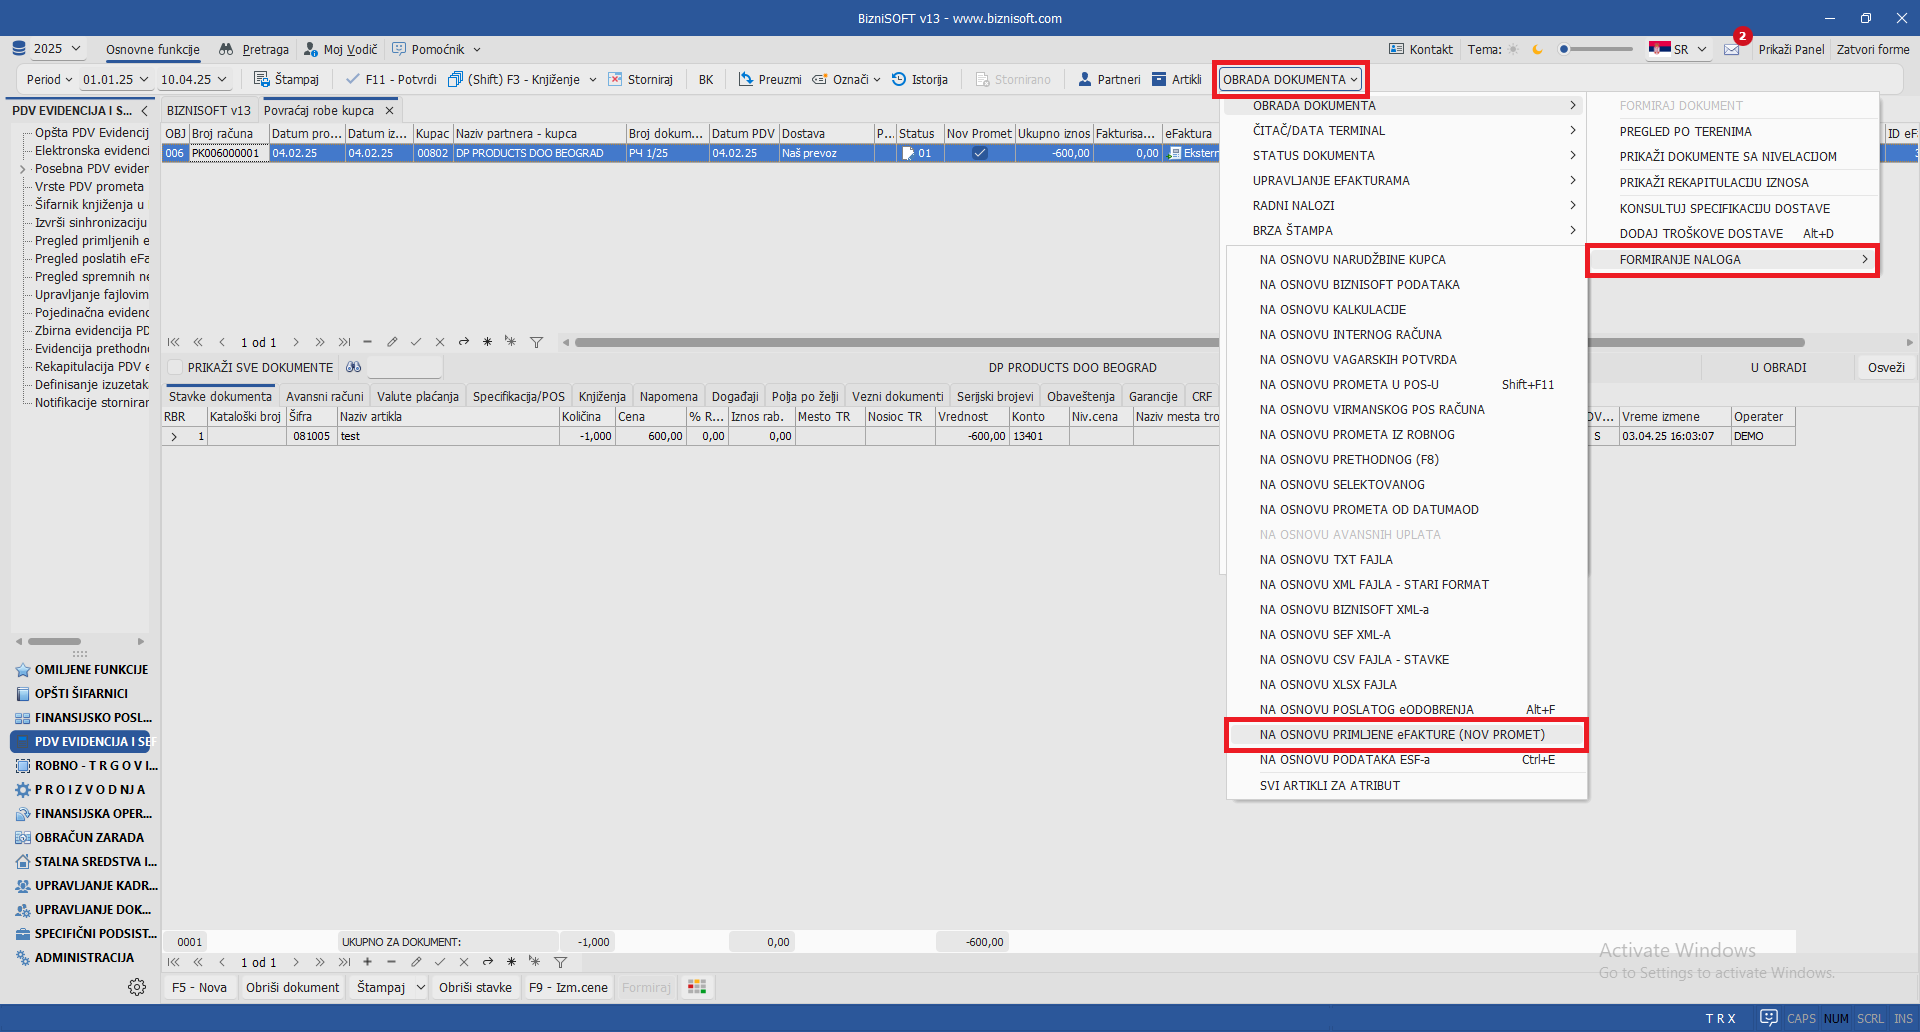Open the settings gear at sidebar bottom
The image size is (1920, 1032).
tap(137, 987)
